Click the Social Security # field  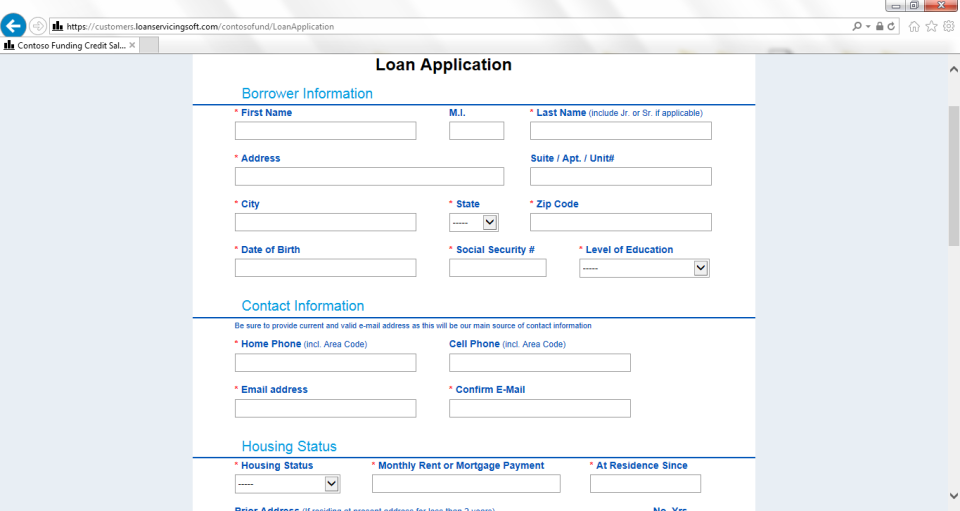coord(498,267)
